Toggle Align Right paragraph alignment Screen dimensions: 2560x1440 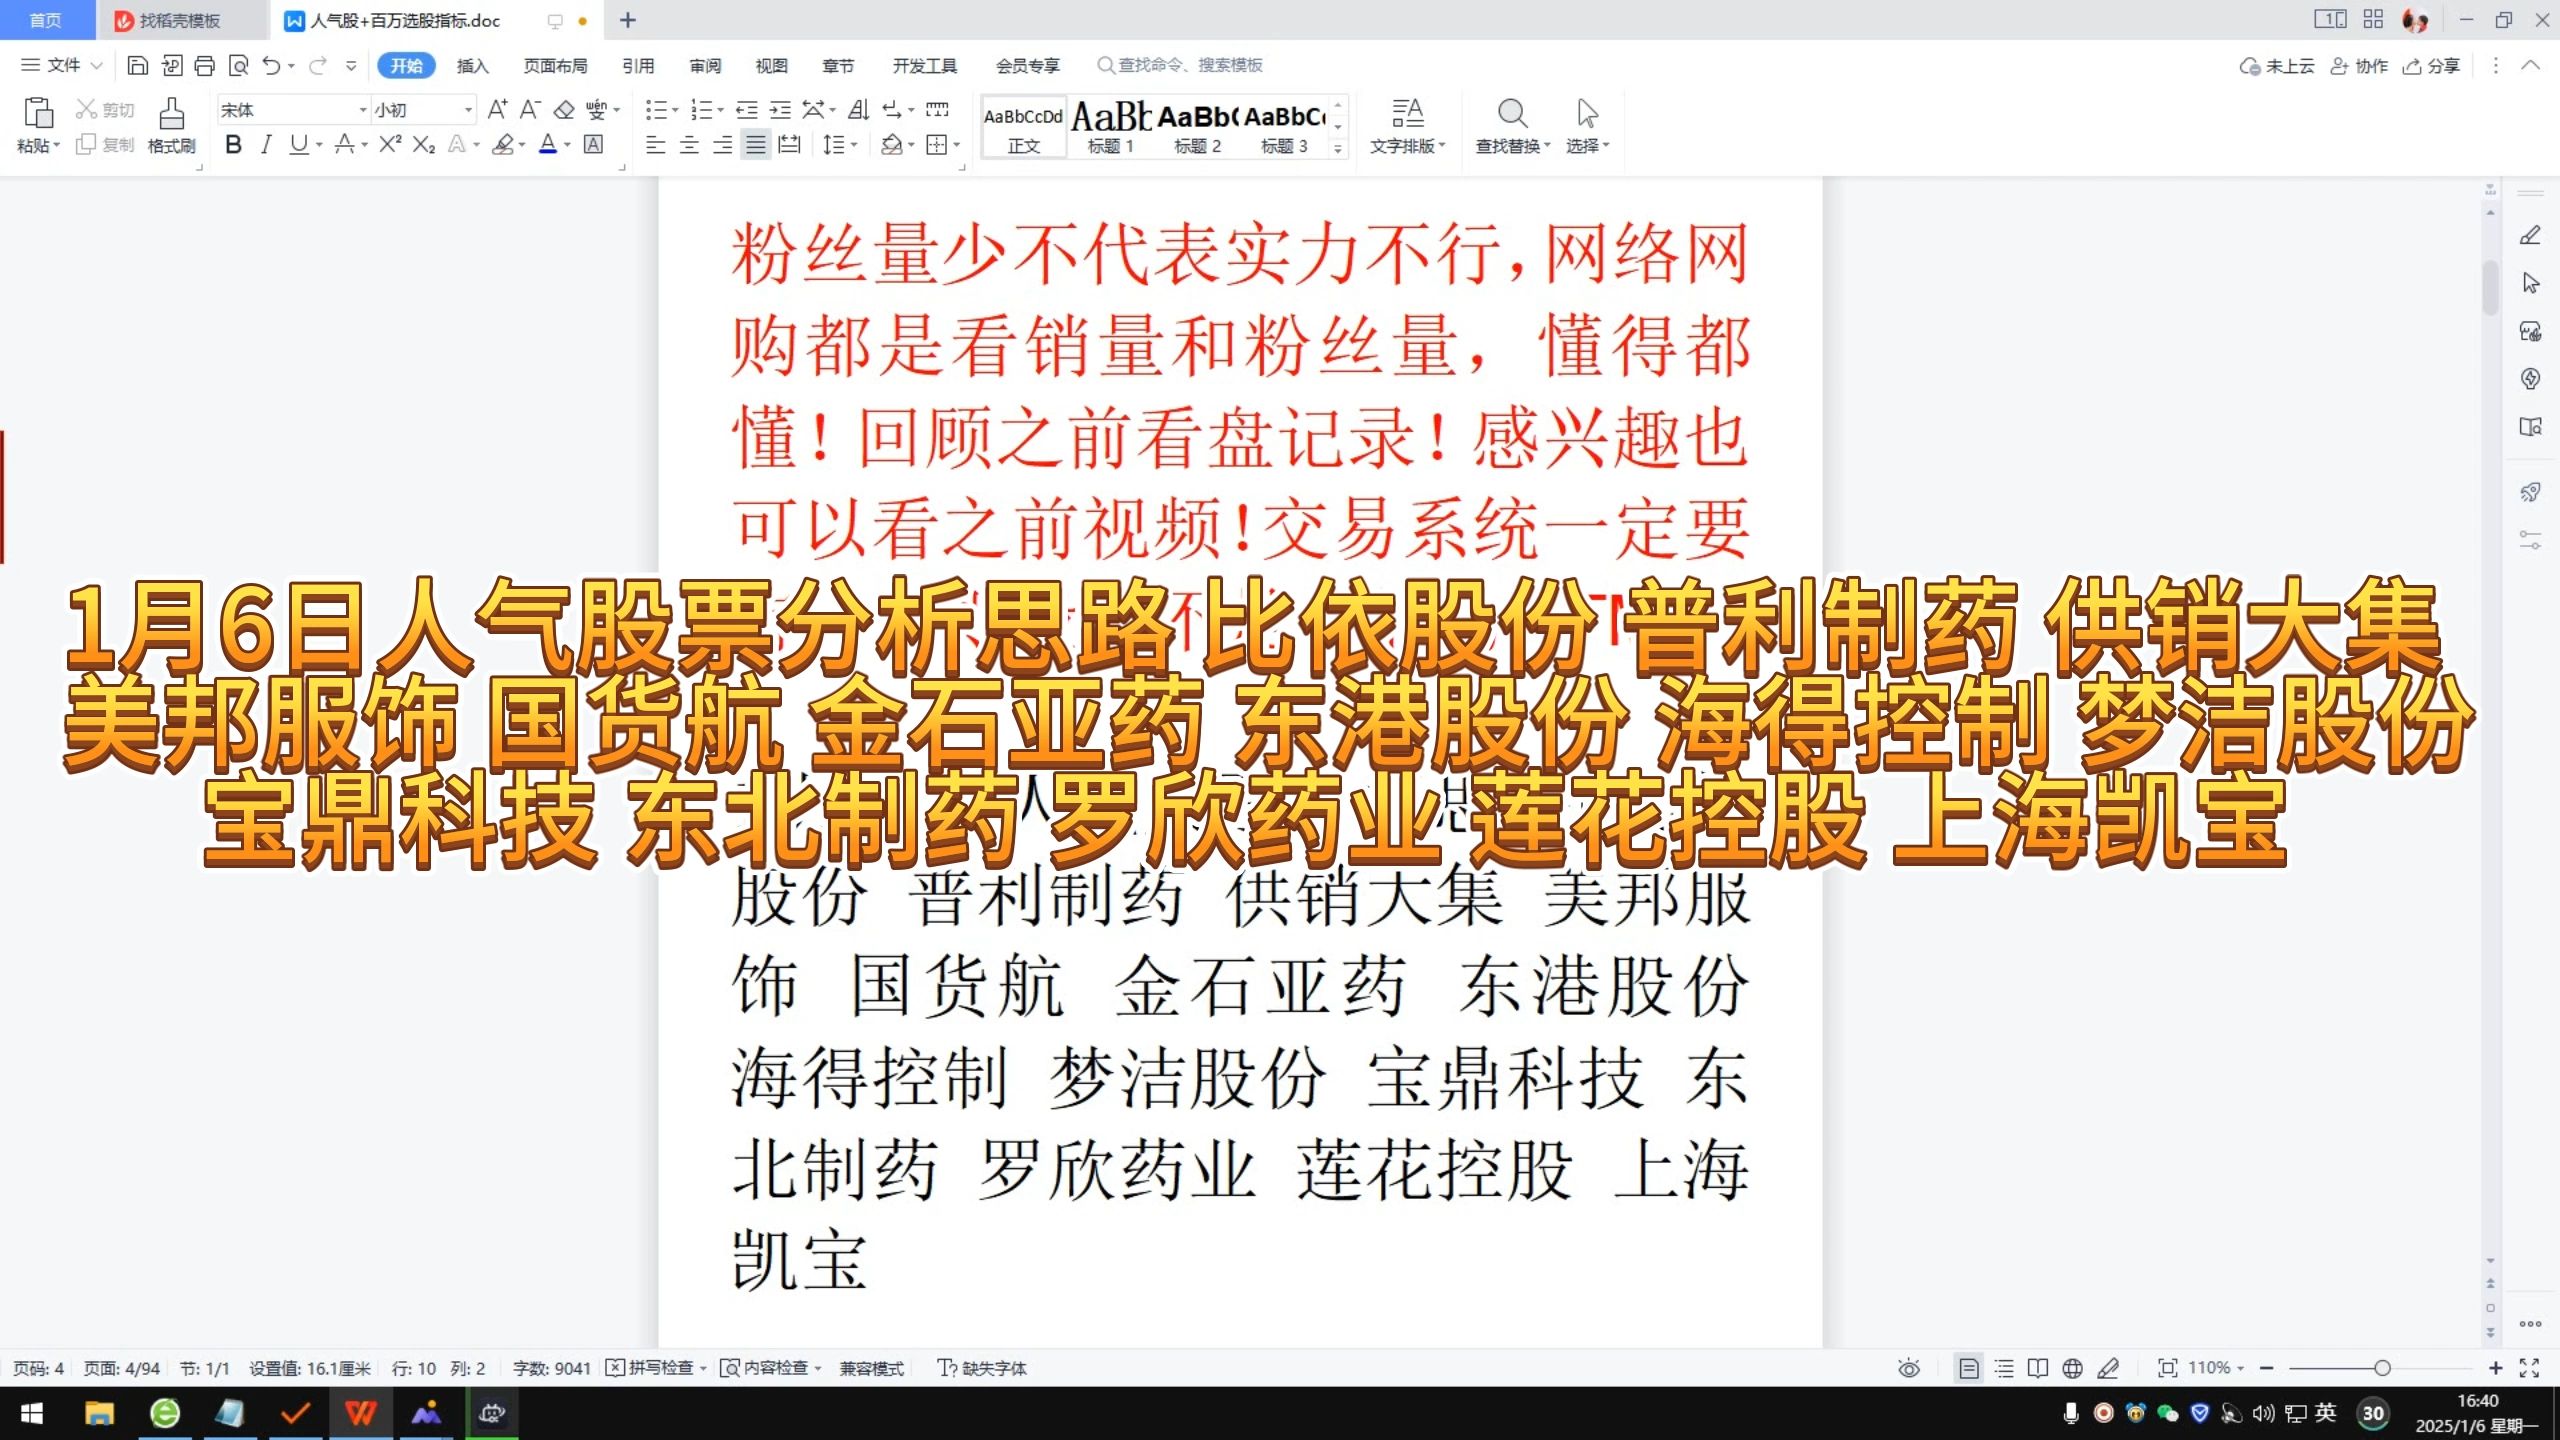click(x=722, y=145)
